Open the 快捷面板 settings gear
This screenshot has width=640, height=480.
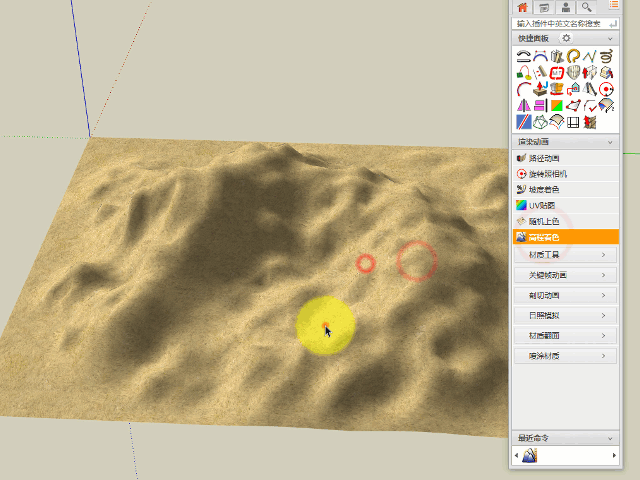click(x=566, y=39)
